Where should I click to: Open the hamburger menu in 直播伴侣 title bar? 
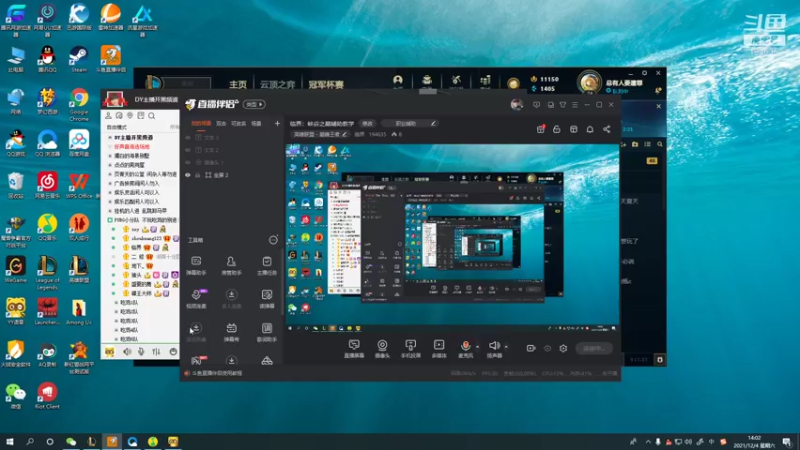575,105
